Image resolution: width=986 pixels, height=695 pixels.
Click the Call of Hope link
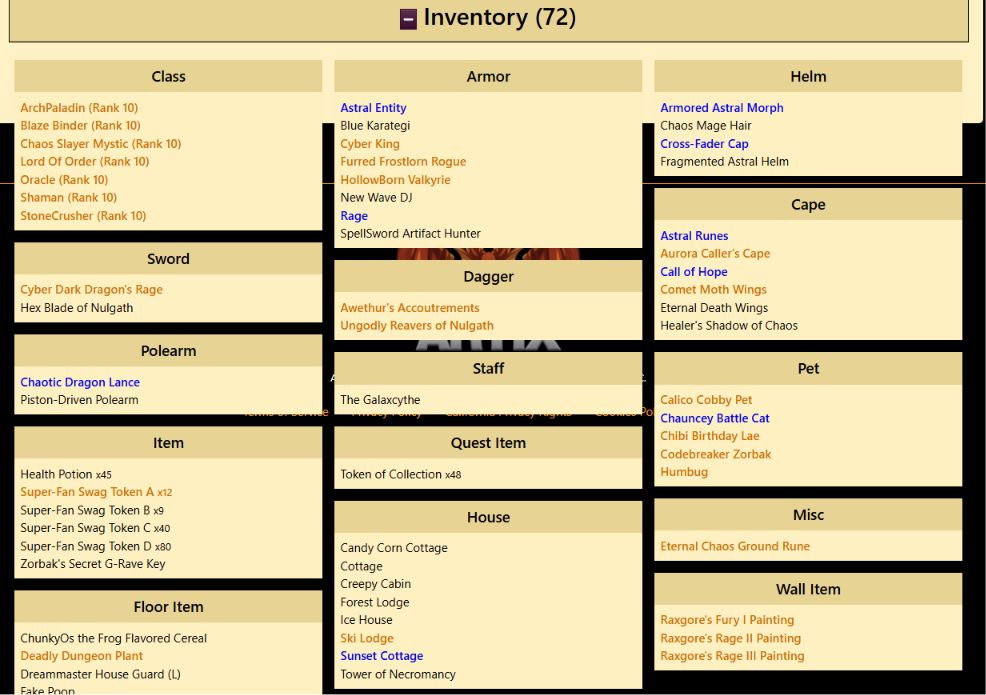(x=694, y=272)
